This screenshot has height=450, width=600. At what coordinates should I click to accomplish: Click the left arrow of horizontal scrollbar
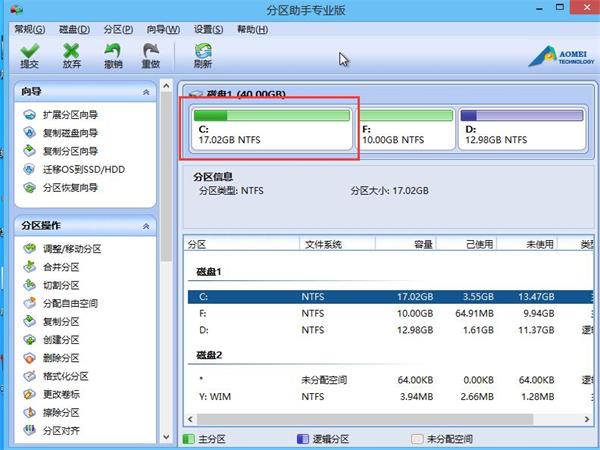click(190, 419)
